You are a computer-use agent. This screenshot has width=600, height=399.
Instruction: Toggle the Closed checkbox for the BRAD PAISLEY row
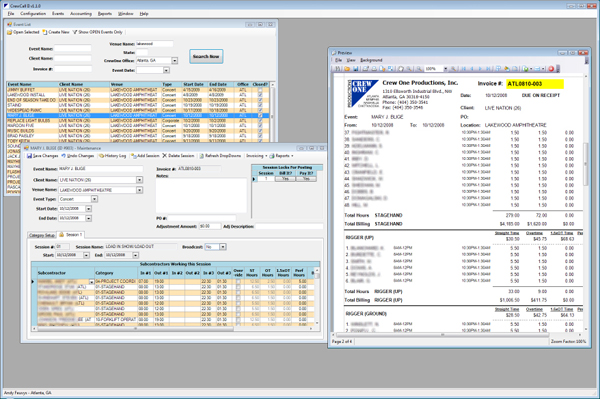pos(260,136)
